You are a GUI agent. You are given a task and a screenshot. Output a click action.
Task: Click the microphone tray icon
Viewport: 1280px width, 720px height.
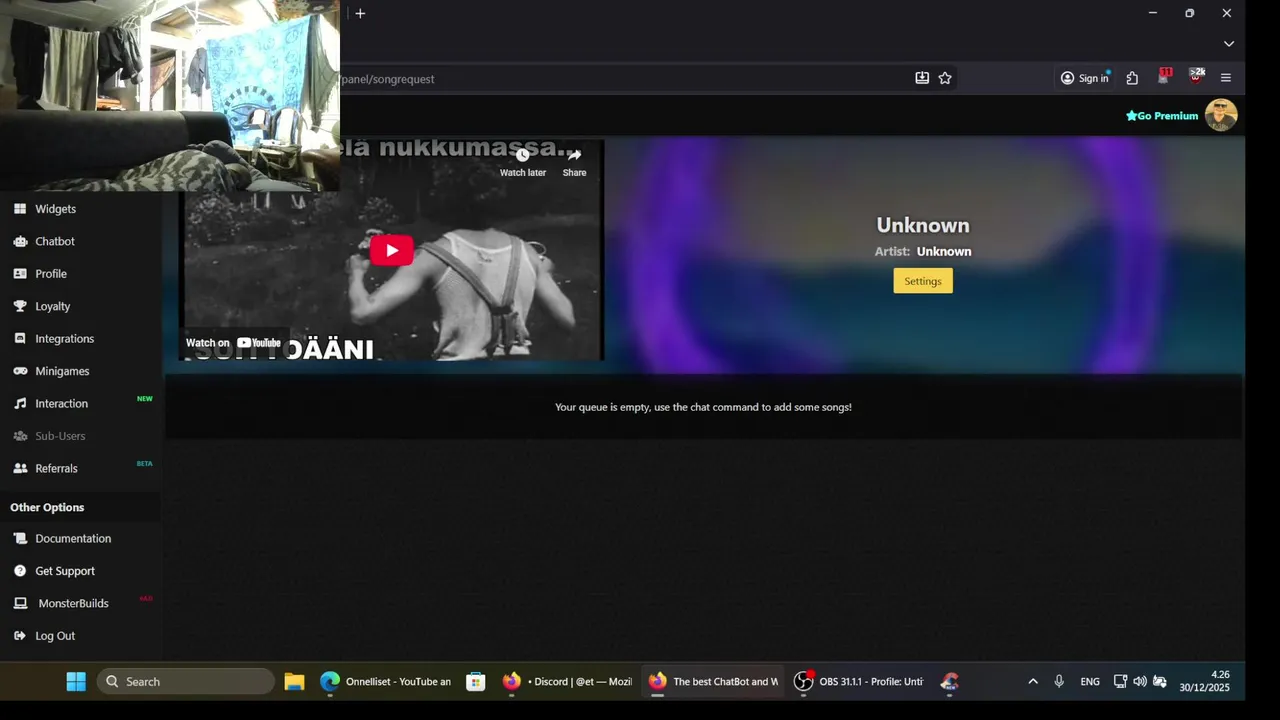[1059, 682]
